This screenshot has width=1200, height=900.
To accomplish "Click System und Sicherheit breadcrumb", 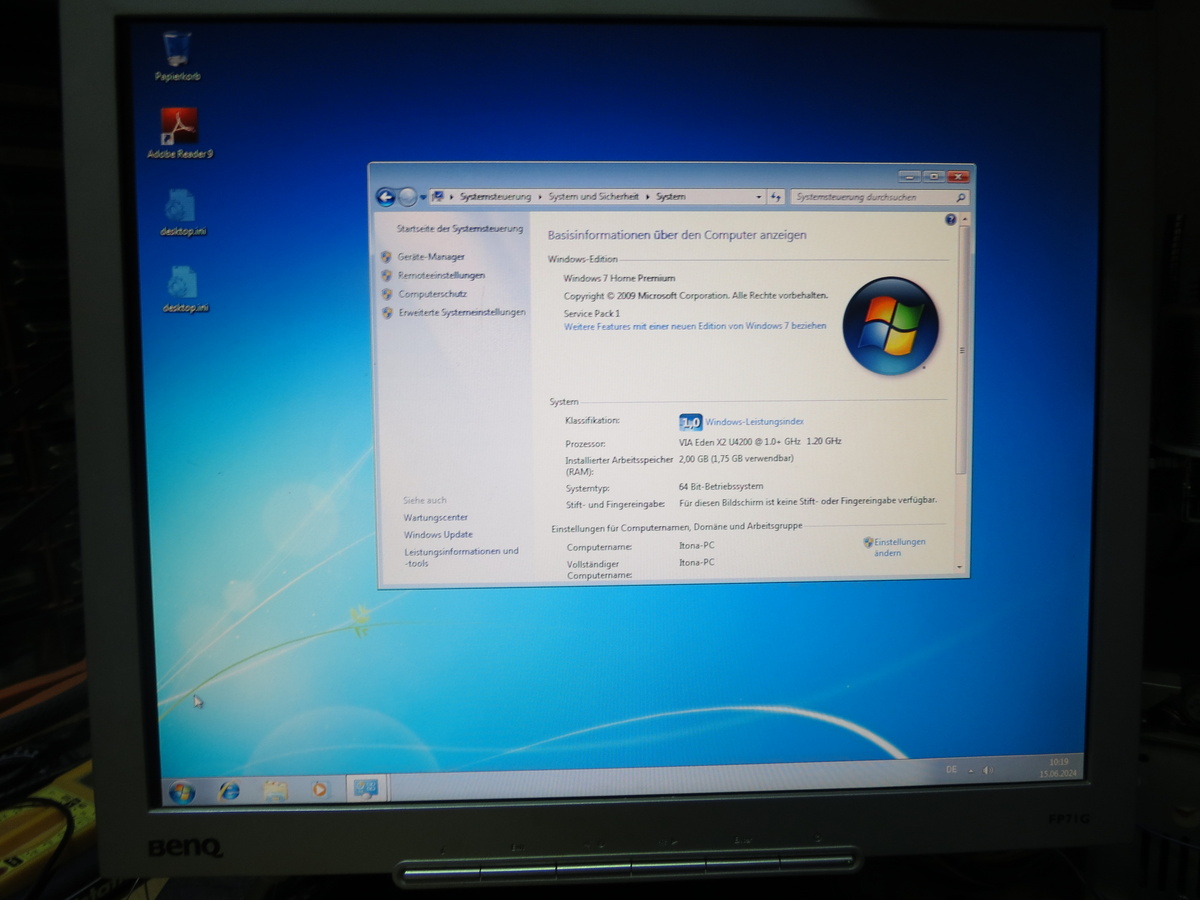I will pos(594,197).
